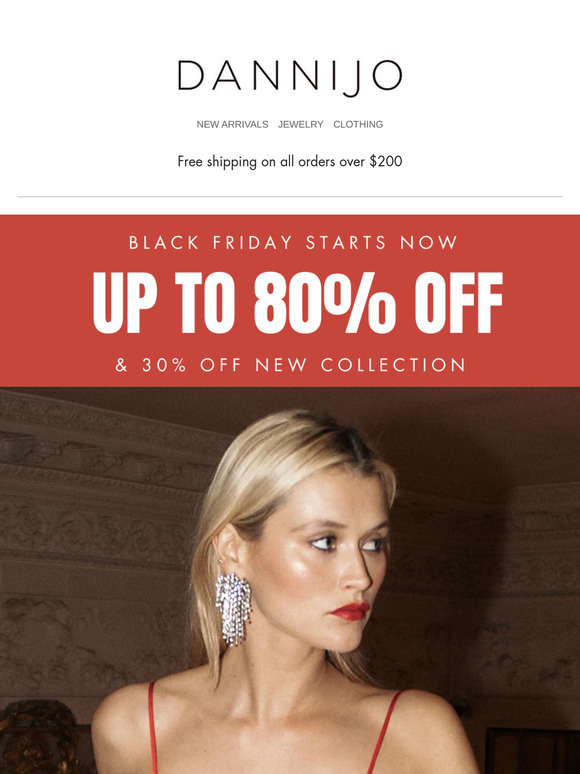The height and width of the screenshot is (774, 580).
Task: Click the UP TO 80% OFF headline
Action: [x=298, y=303]
